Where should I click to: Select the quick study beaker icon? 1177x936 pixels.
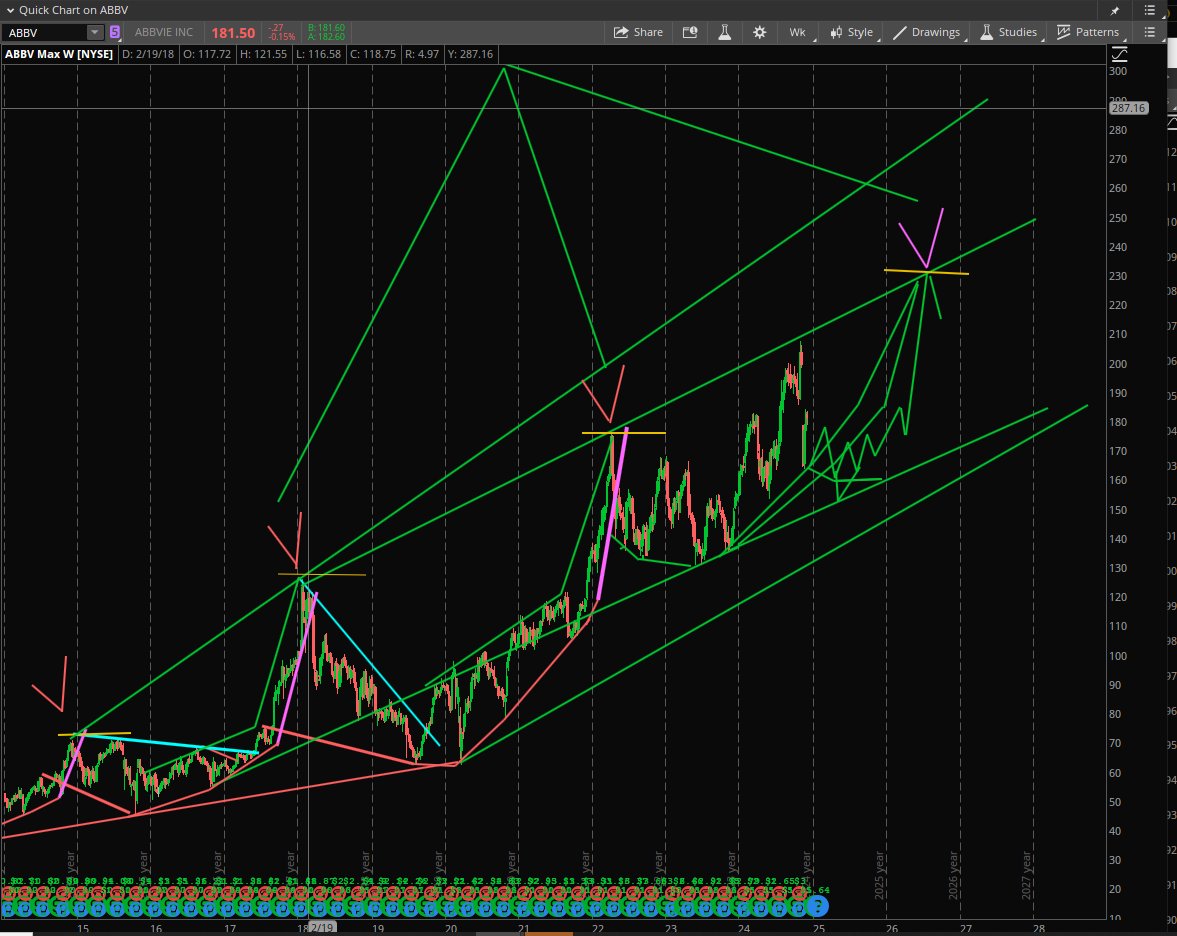725,31
